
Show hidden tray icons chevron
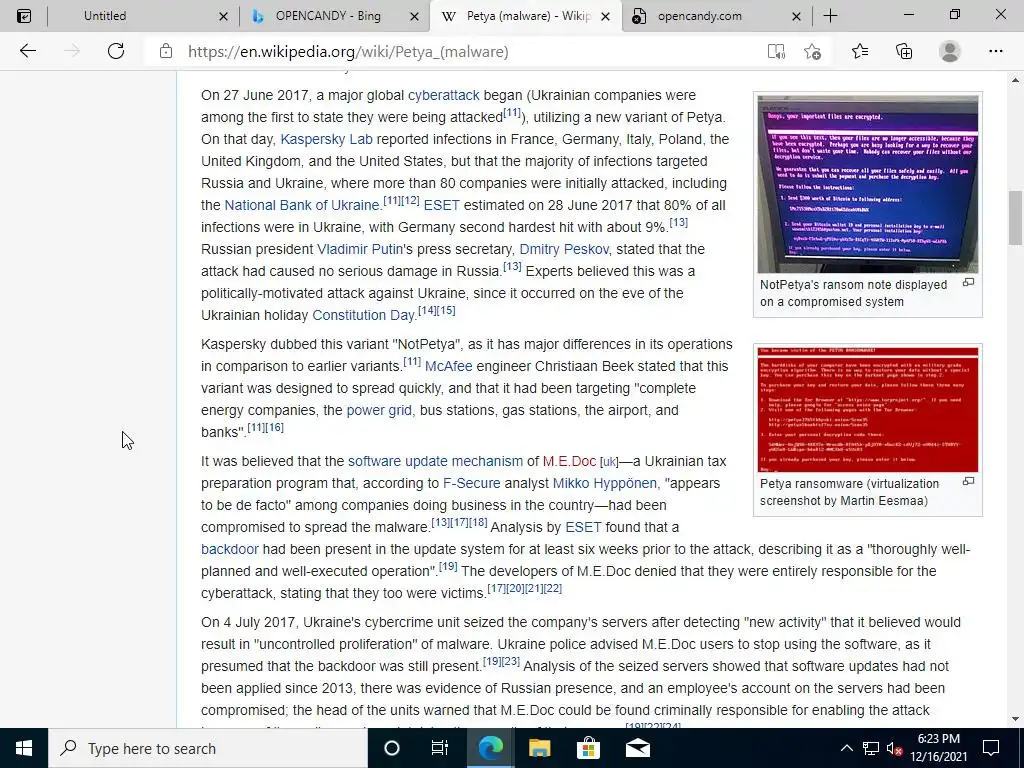846,748
